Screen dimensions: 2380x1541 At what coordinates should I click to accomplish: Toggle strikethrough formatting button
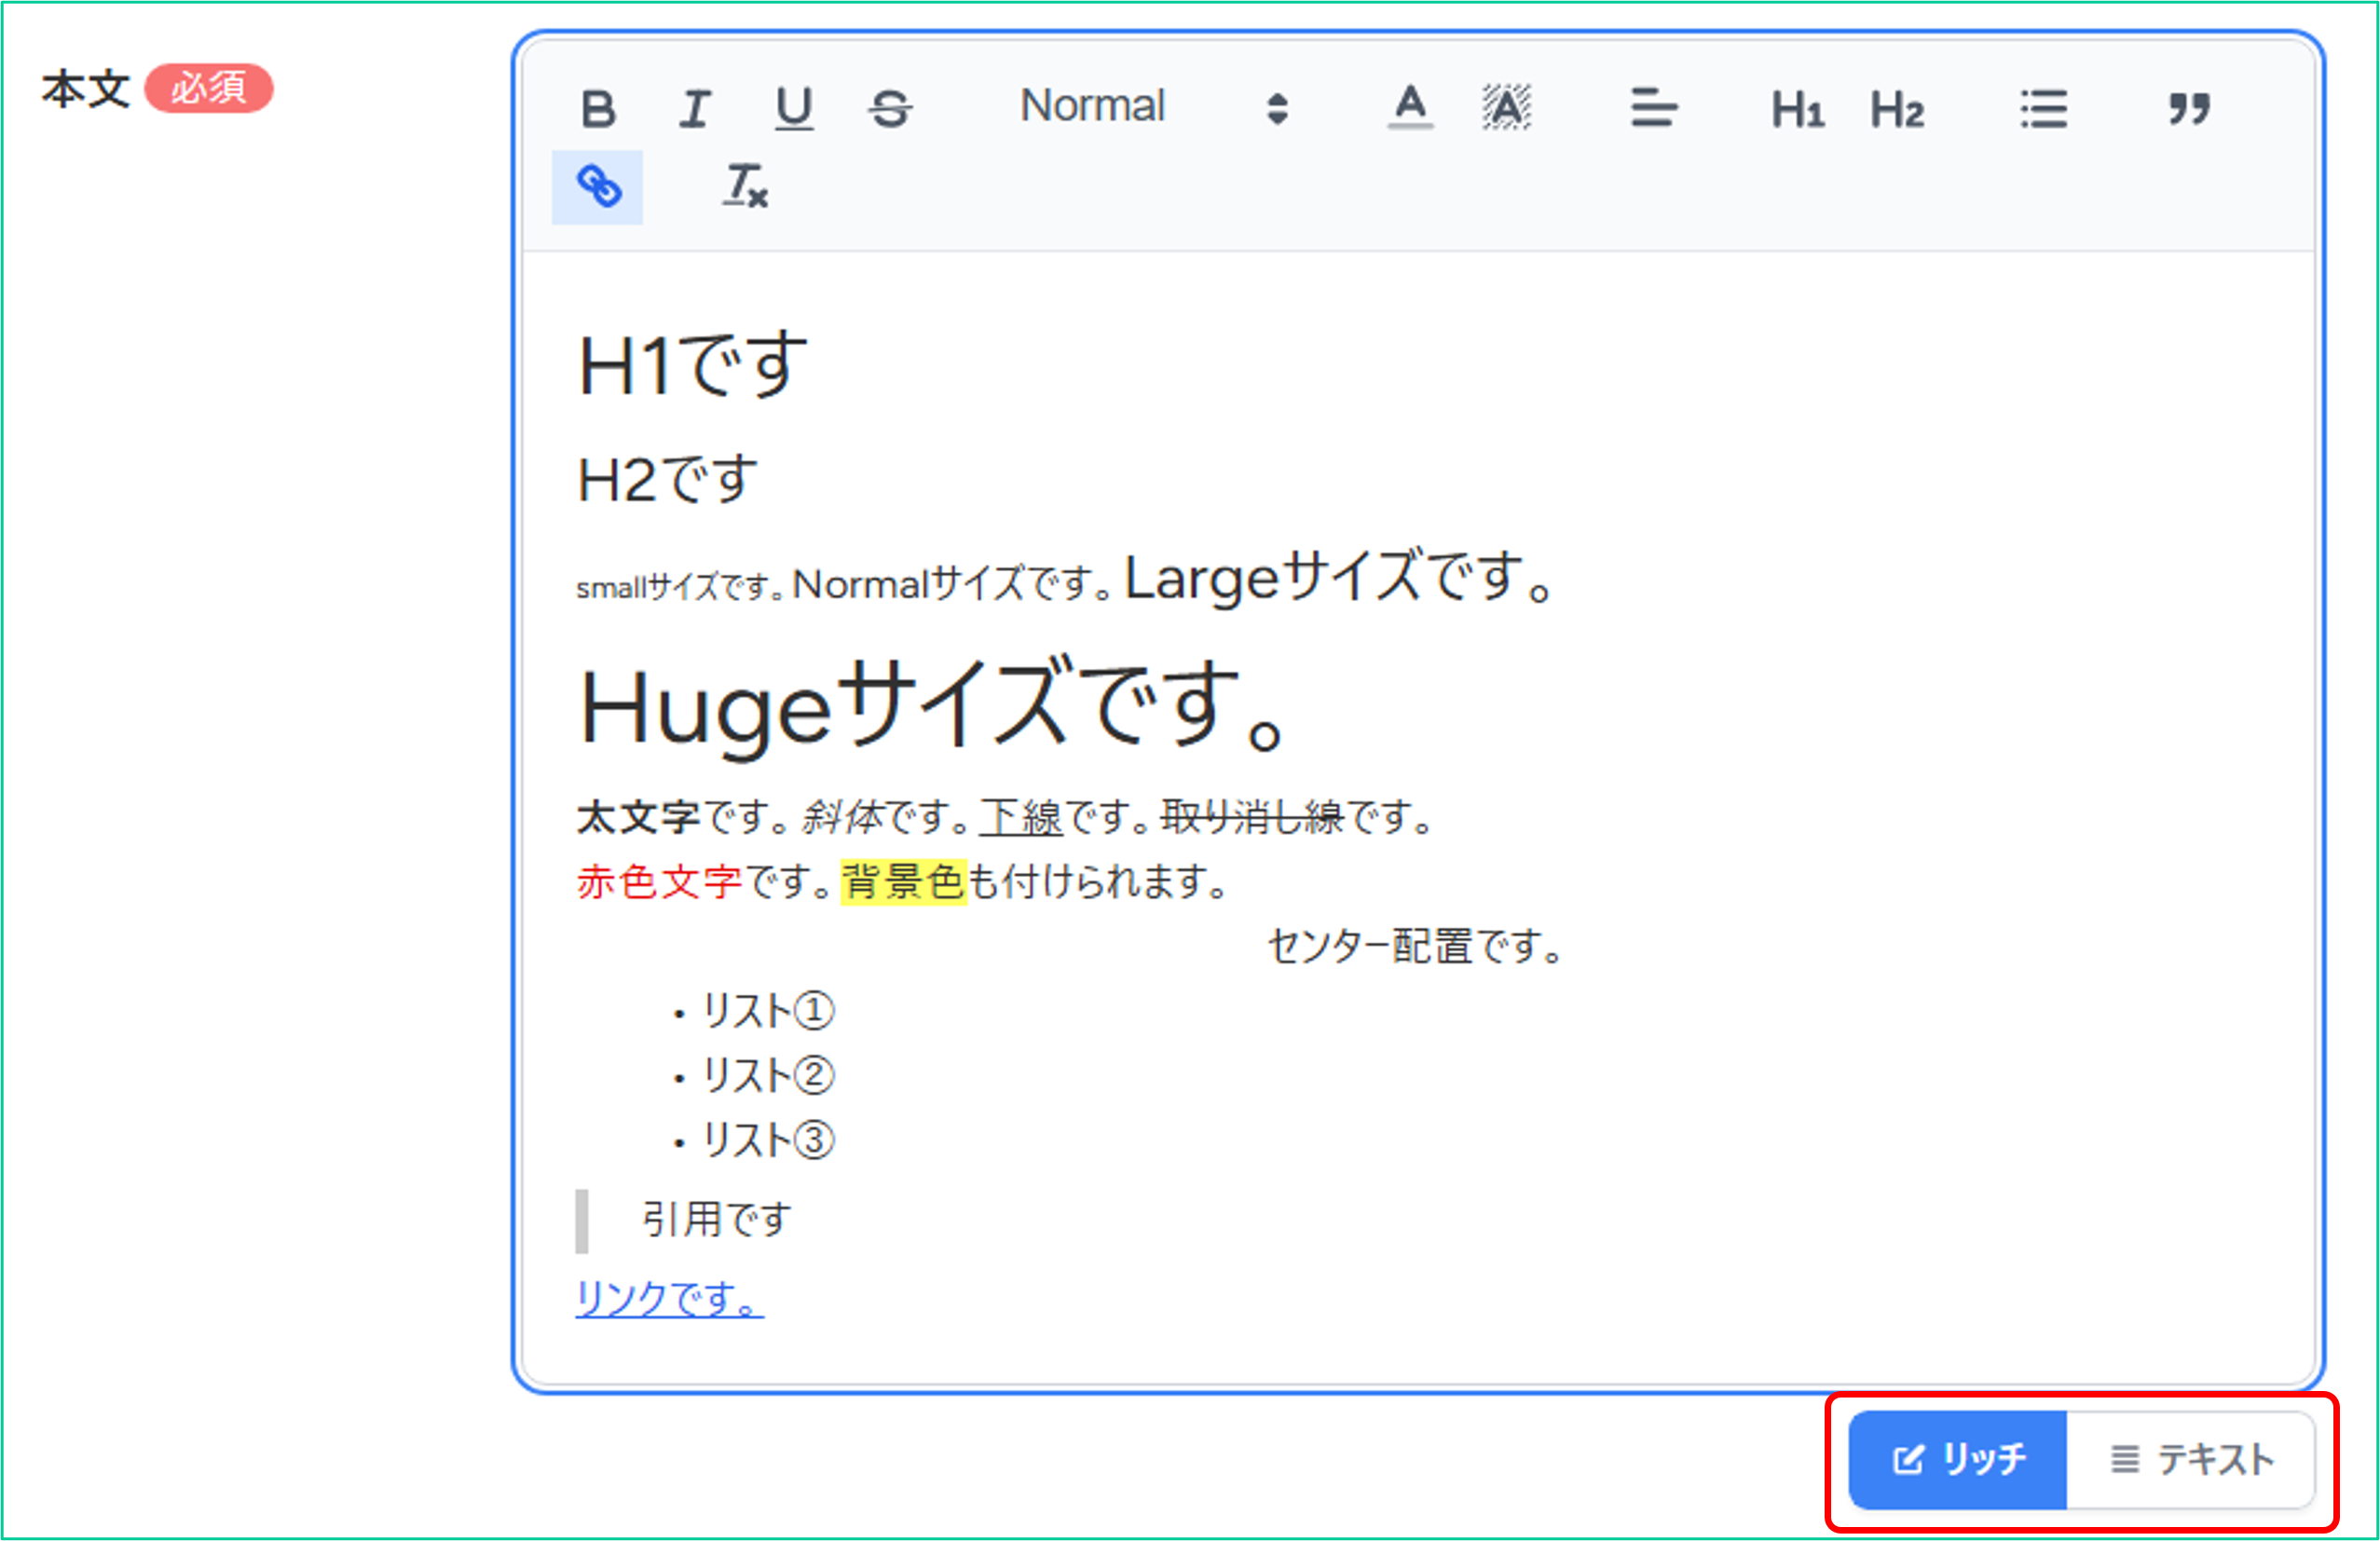coord(890,108)
